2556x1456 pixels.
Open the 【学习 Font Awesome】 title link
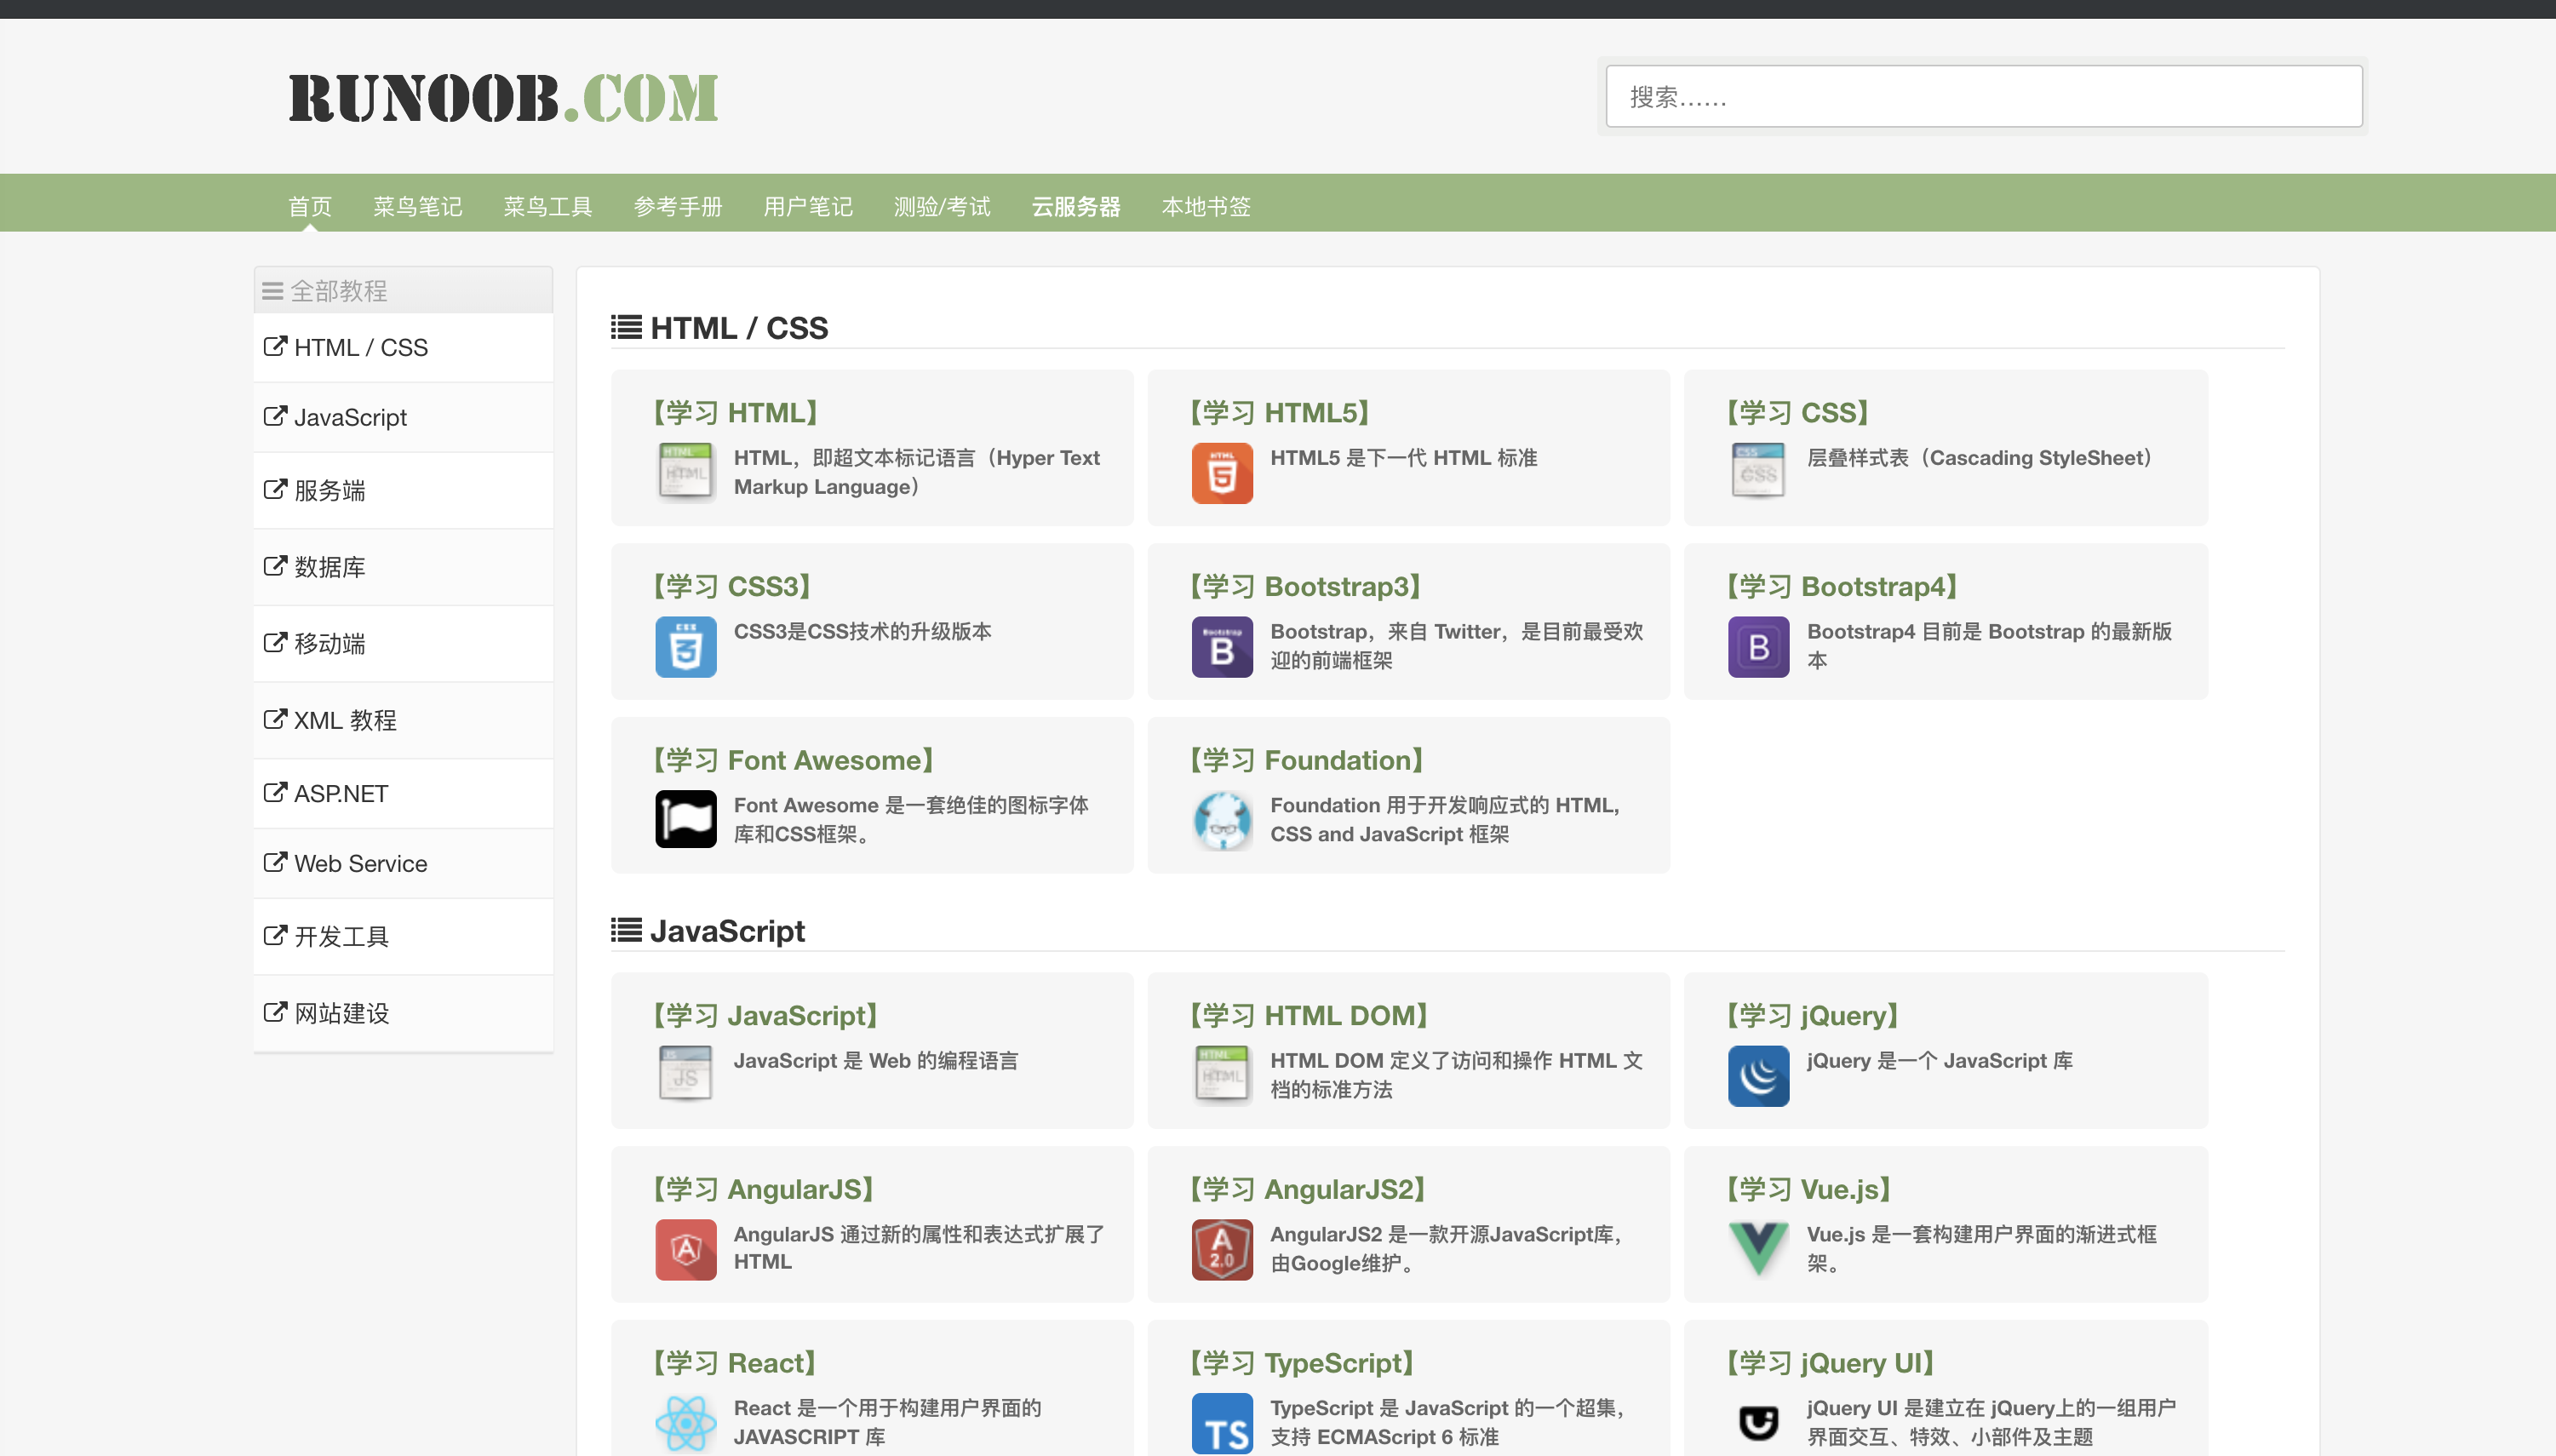pyautogui.click(x=794, y=760)
